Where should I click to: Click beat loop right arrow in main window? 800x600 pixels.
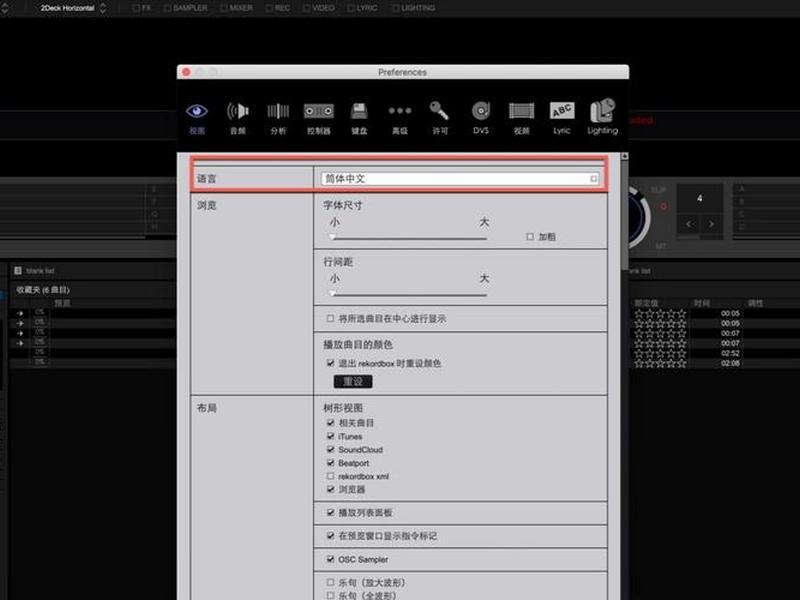pyautogui.click(x=711, y=223)
